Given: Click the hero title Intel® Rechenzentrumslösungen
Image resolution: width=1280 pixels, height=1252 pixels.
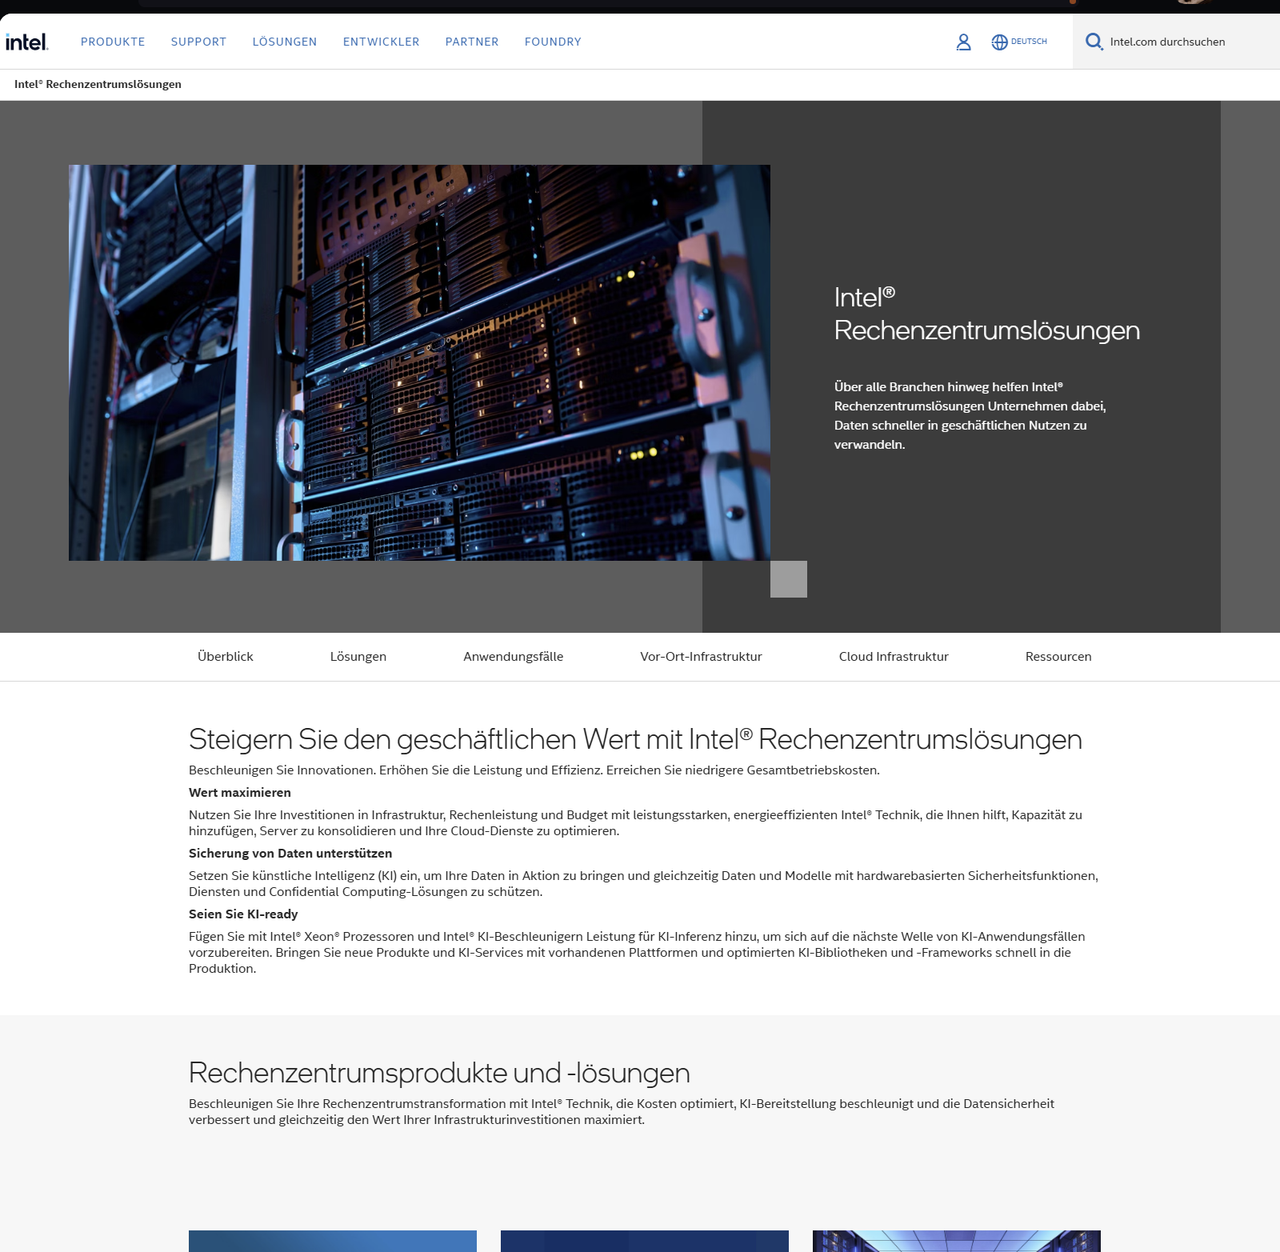Looking at the screenshot, I should [x=987, y=314].
